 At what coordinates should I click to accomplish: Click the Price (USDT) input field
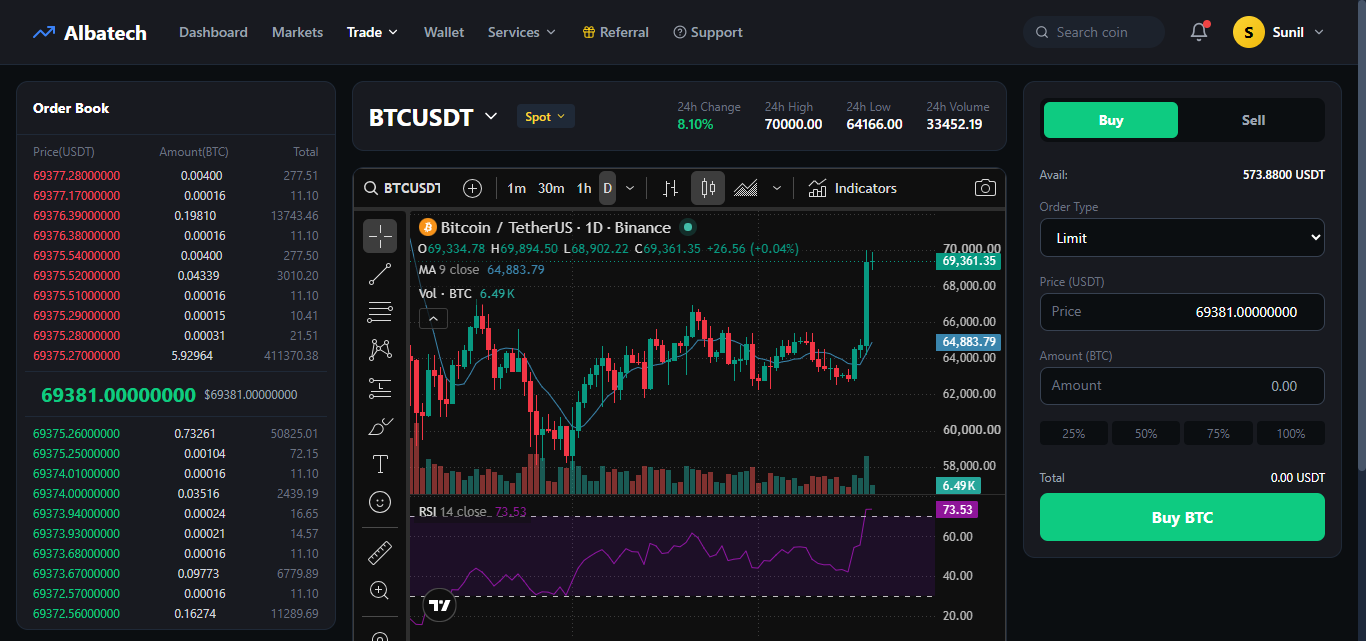1182,312
